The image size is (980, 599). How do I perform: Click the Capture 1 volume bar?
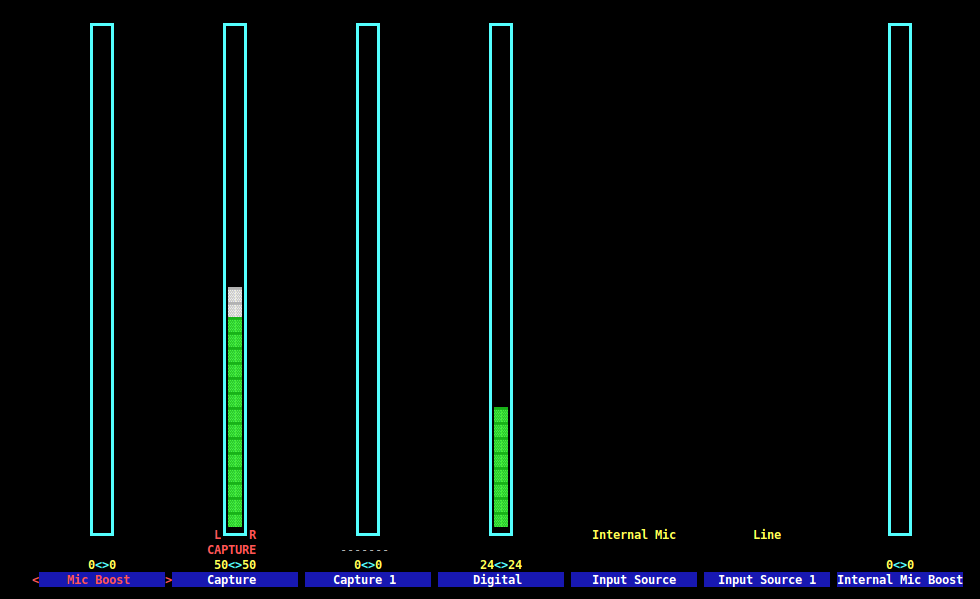[368, 279]
